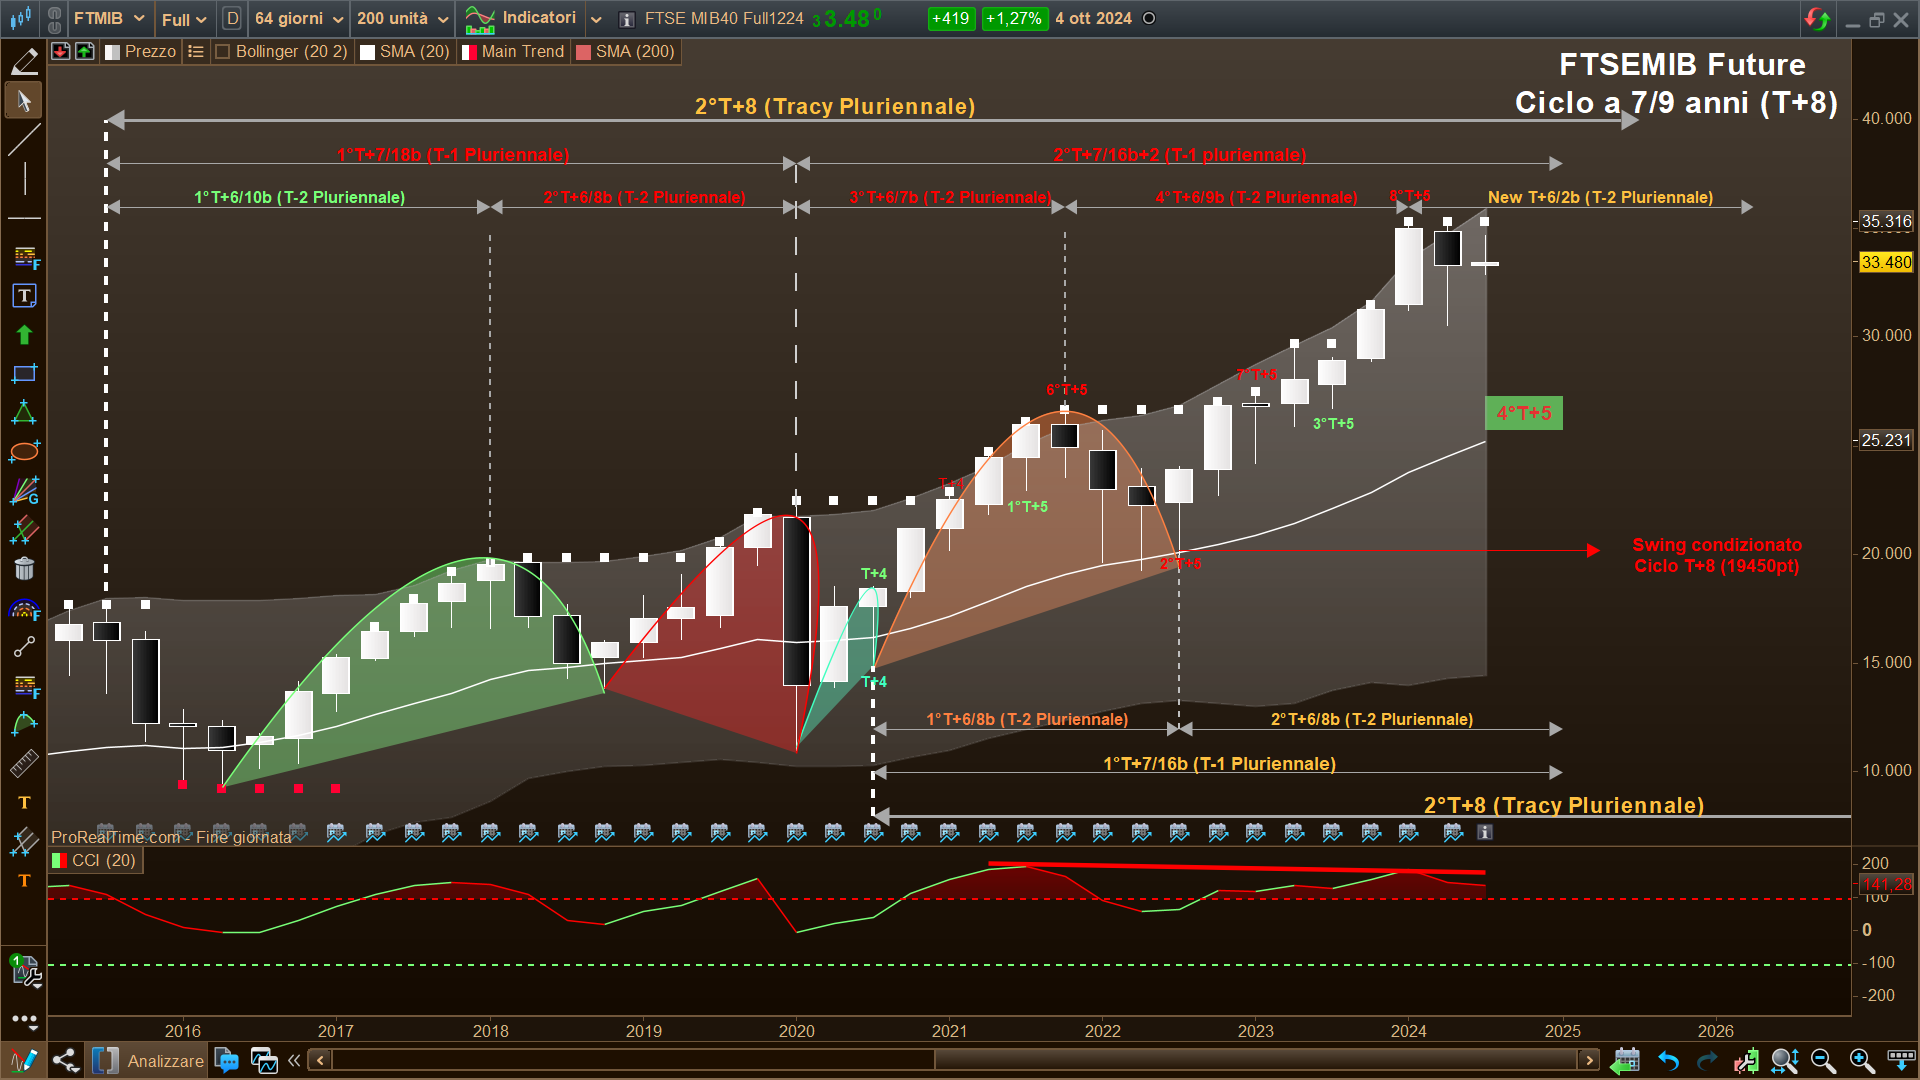Screen dimensions: 1920x1080
Task: Open the FTMIB instrument dropdown
Action: [109, 18]
